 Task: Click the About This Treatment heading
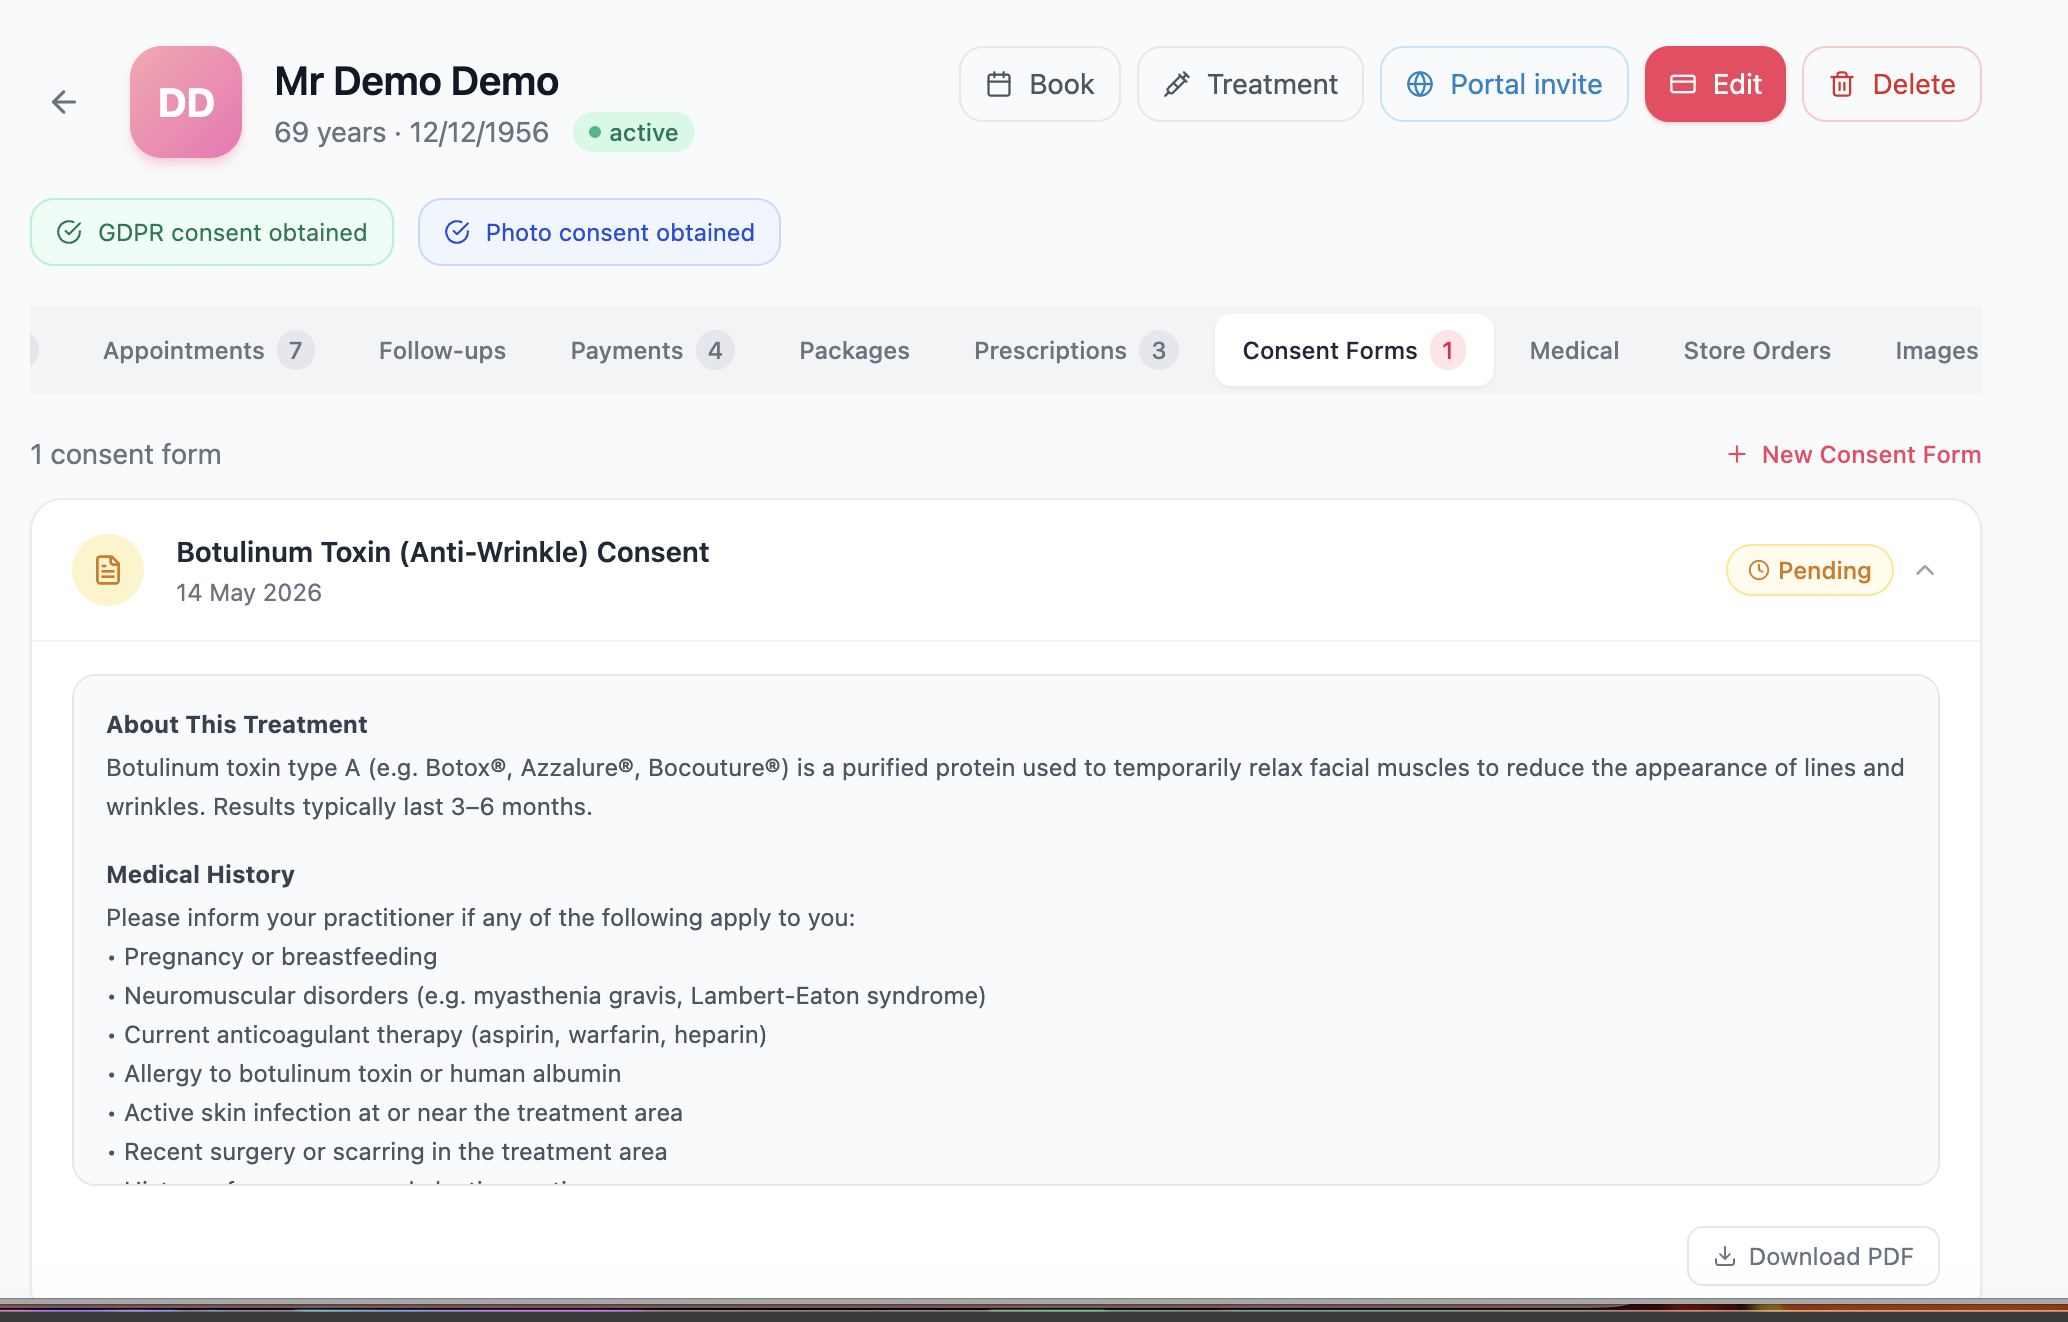pos(237,724)
